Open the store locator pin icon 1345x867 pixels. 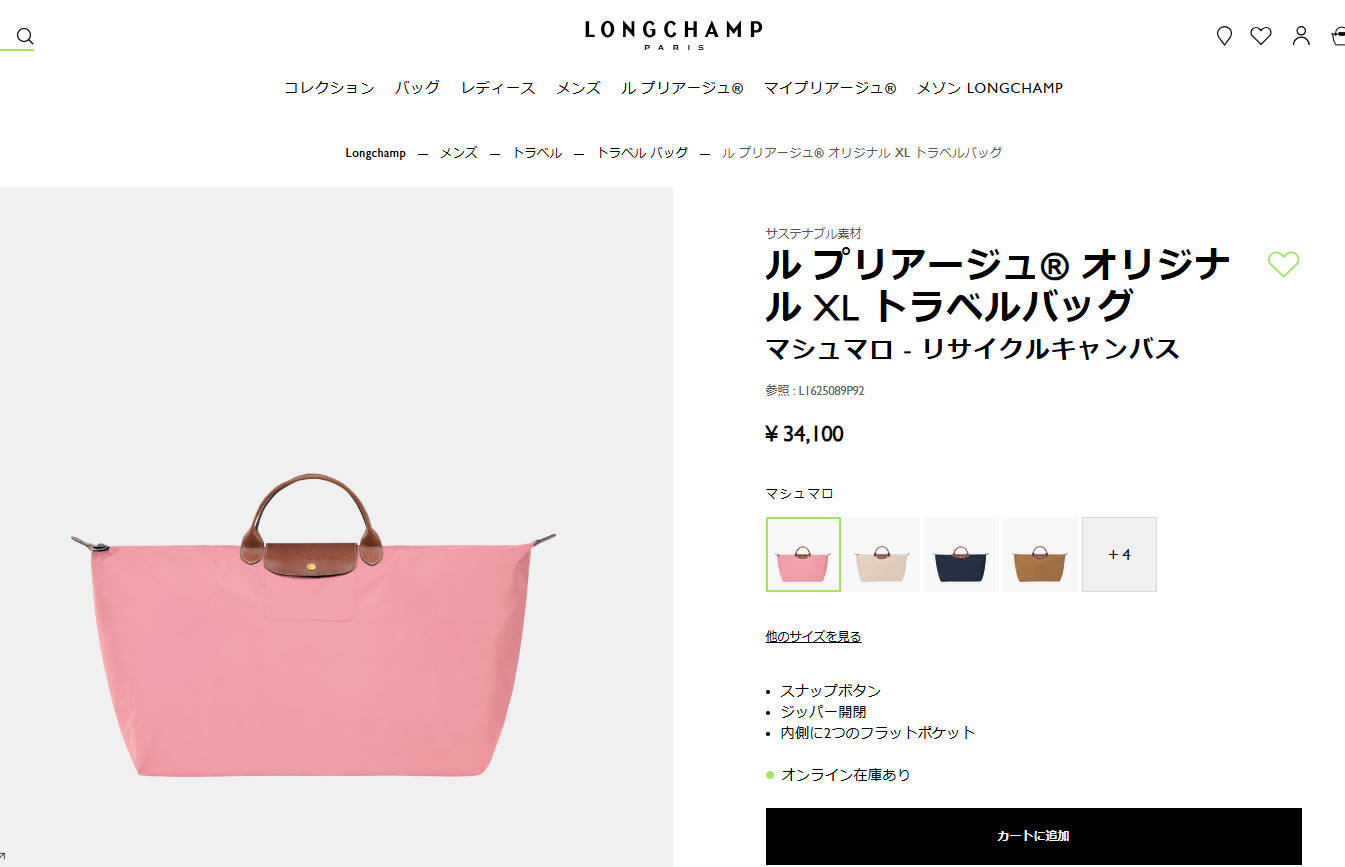(x=1224, y=37)
